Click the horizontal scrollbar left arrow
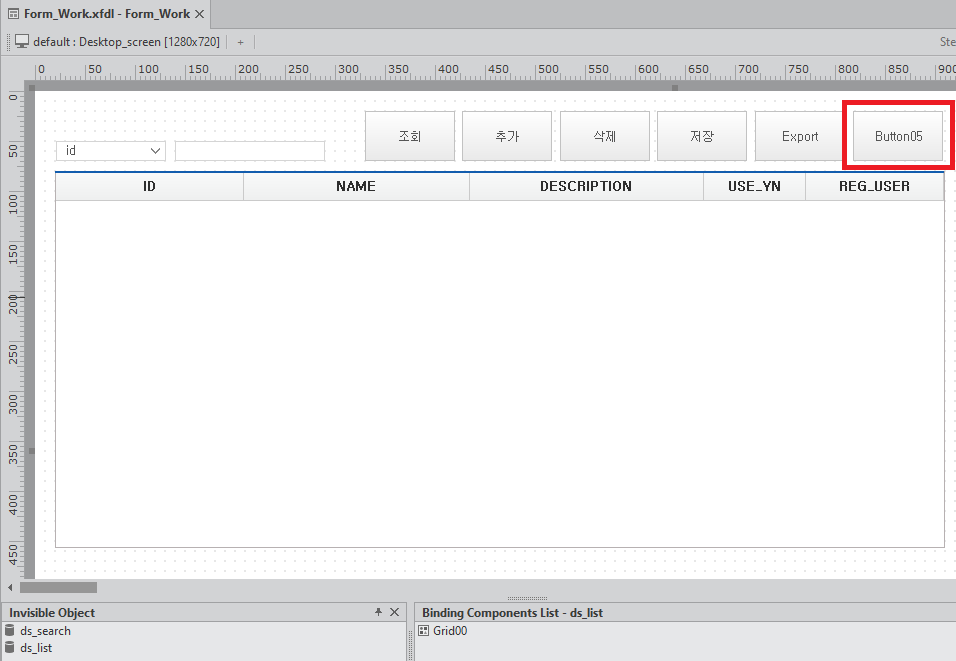956x661 pixels. point(10,588)
